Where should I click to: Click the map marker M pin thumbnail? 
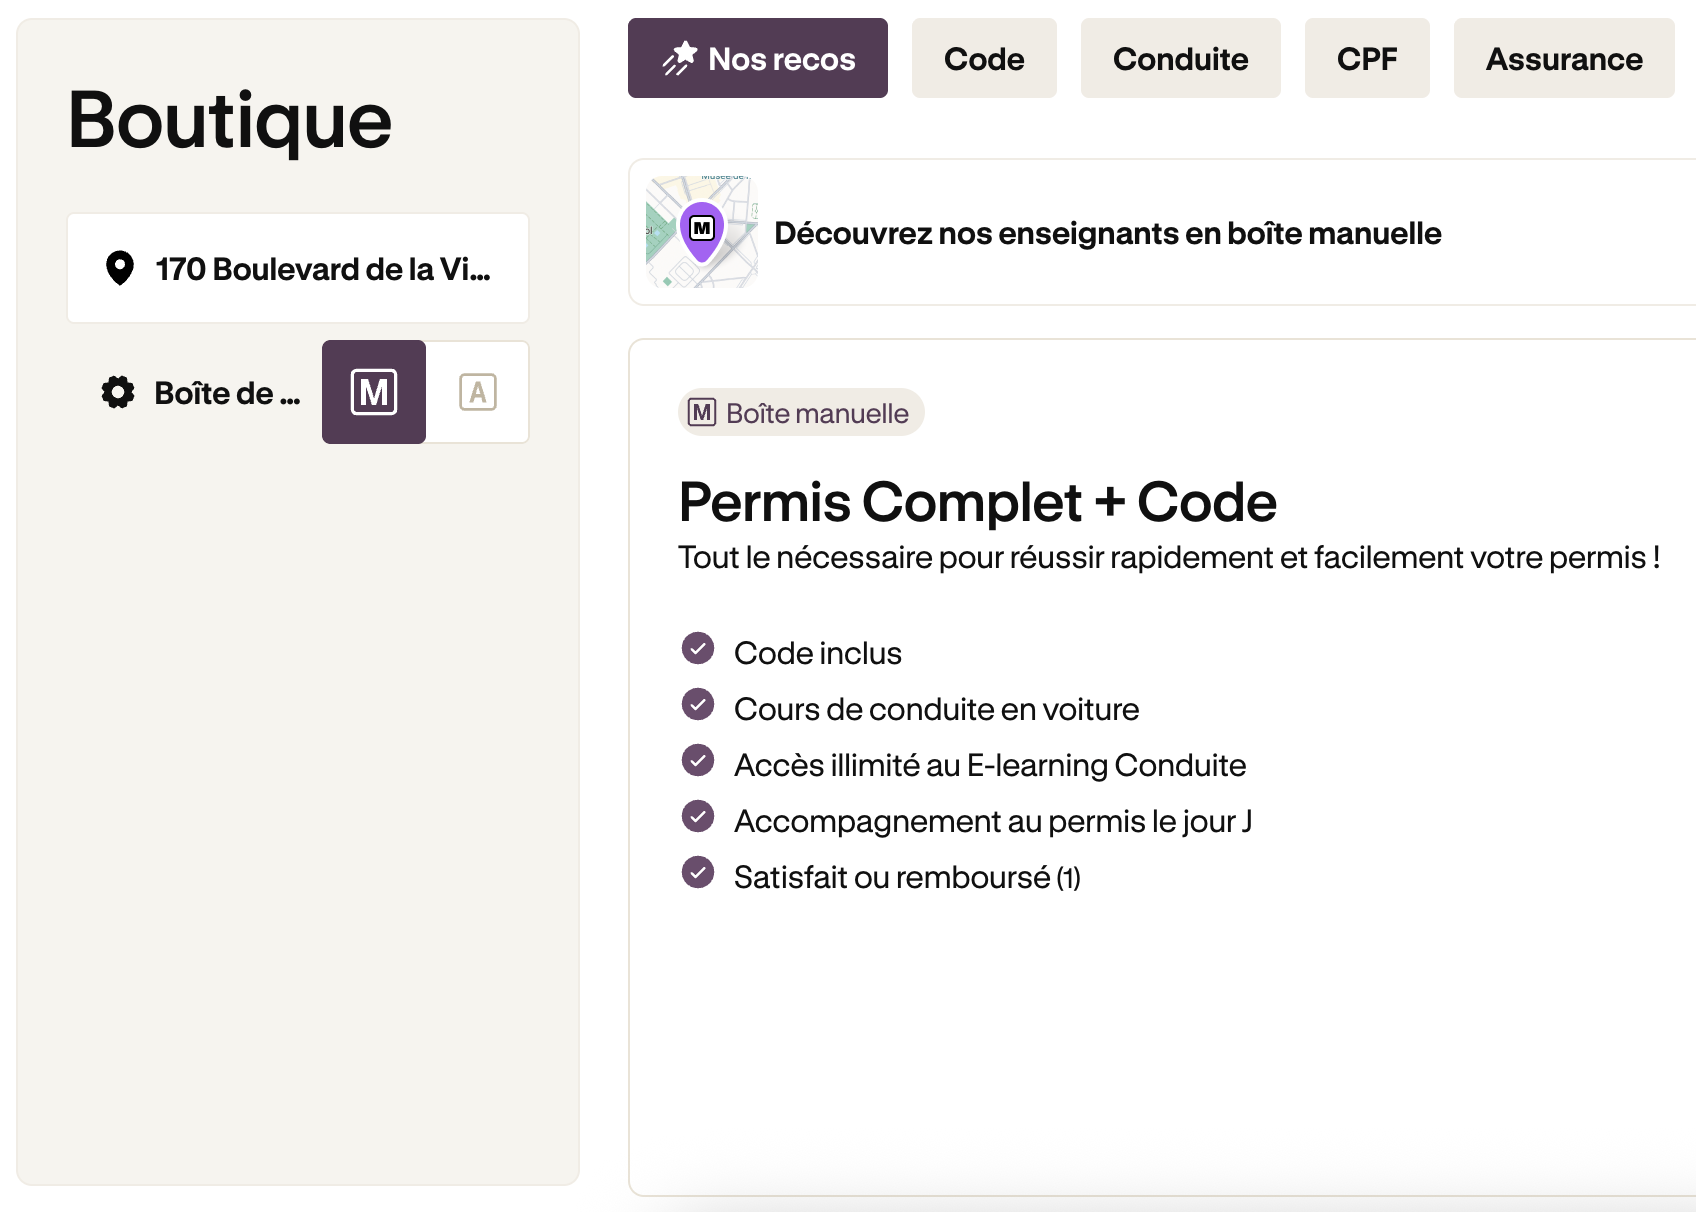pos(702,232)
